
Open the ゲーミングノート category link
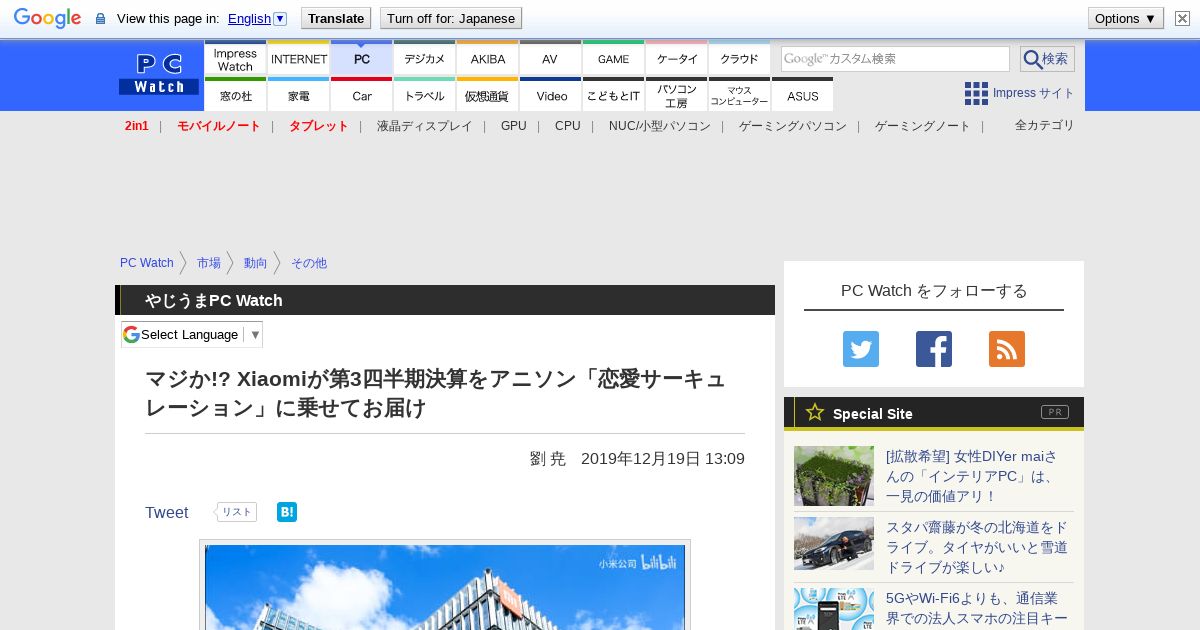pos(923,126)
